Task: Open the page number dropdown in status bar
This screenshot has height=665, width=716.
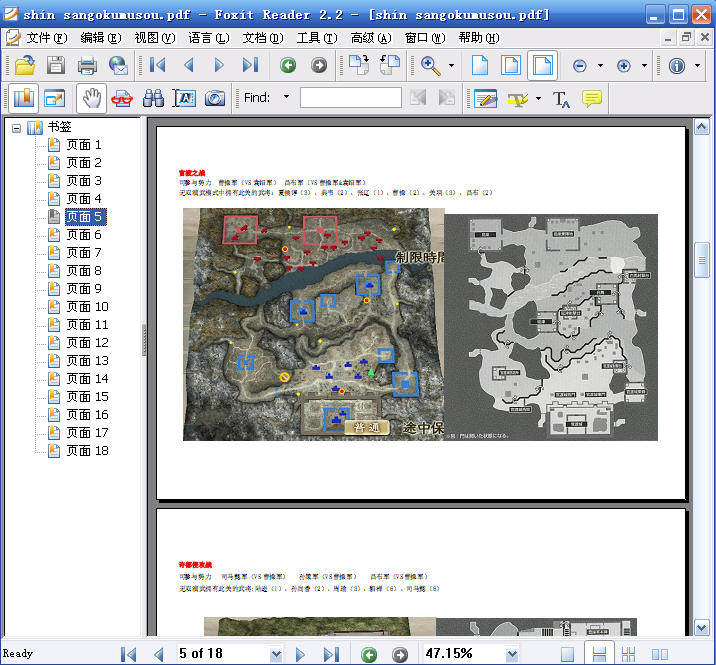Action: tap(276, 654)
